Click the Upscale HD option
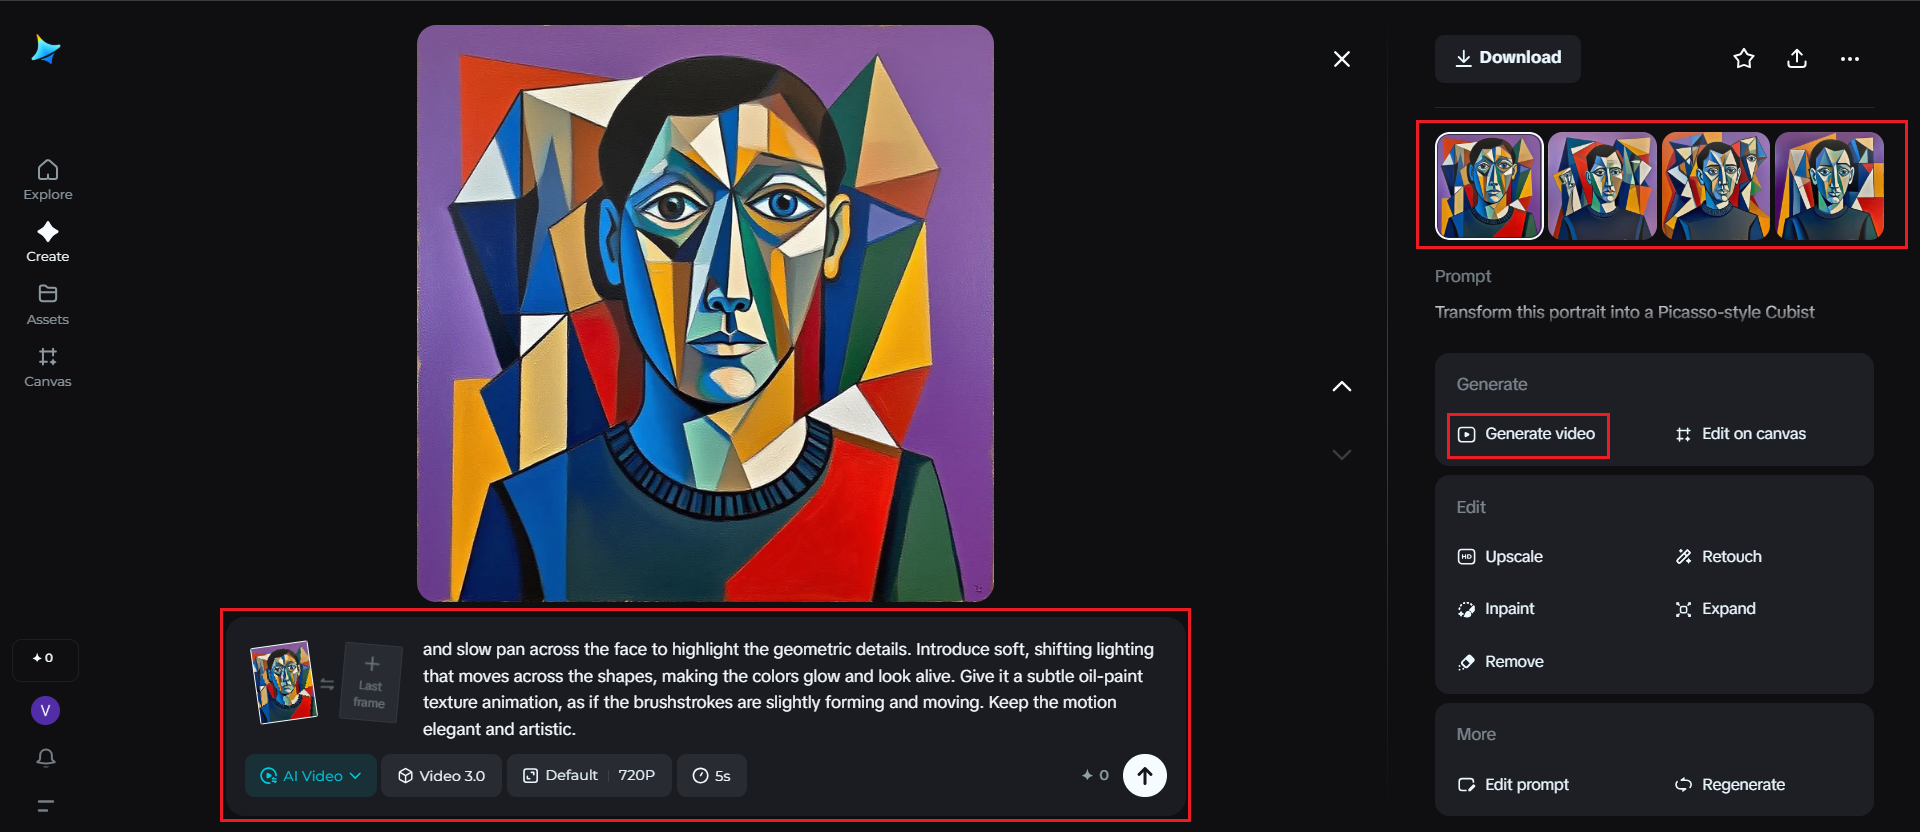Screen dimensions: 1920x832 pos(1501,557)
